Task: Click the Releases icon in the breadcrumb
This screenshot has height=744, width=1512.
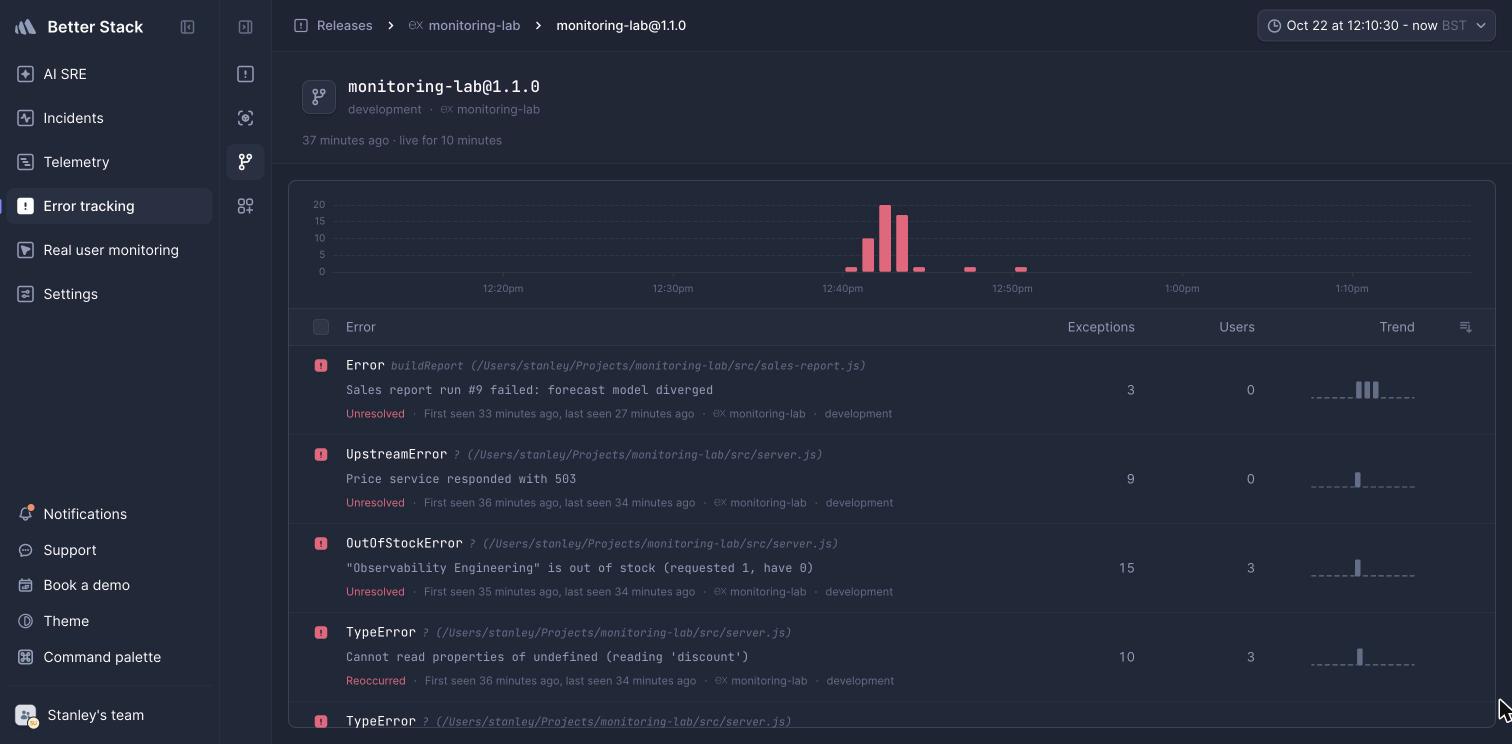Action: 301,26
